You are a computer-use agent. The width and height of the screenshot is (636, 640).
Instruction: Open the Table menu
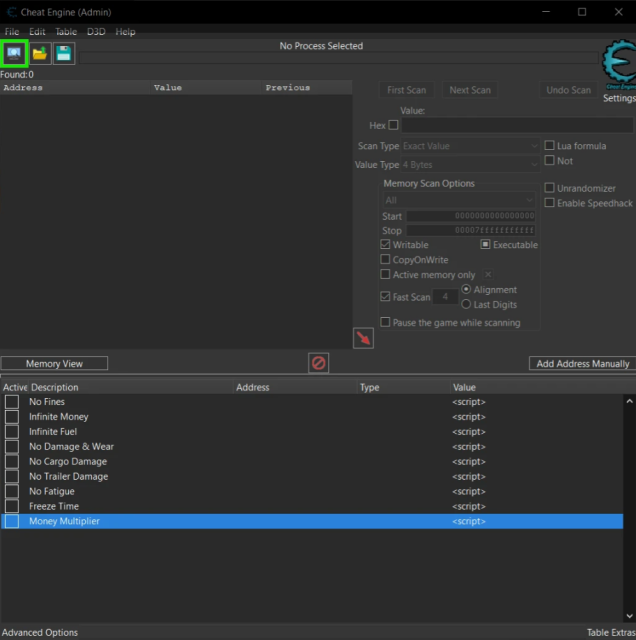[66, 32]
